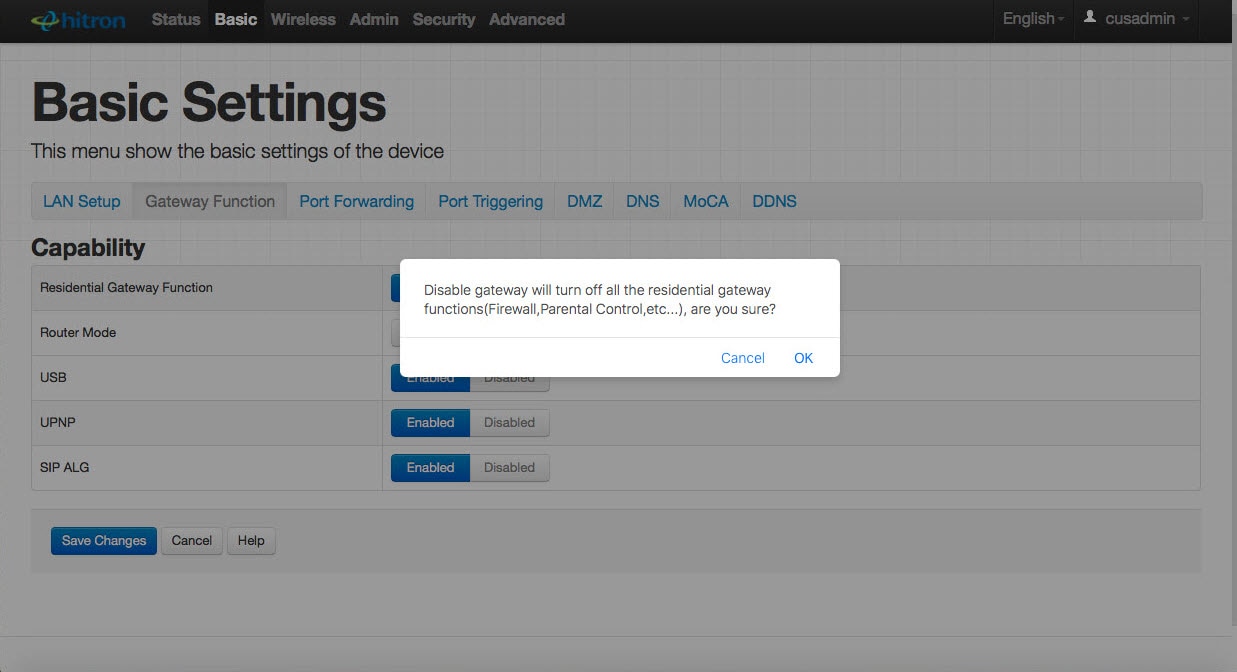This screenshot has height=672, width=1237.
Task: Switch to the LAN Setup tab
Action: tap(81, 201)
